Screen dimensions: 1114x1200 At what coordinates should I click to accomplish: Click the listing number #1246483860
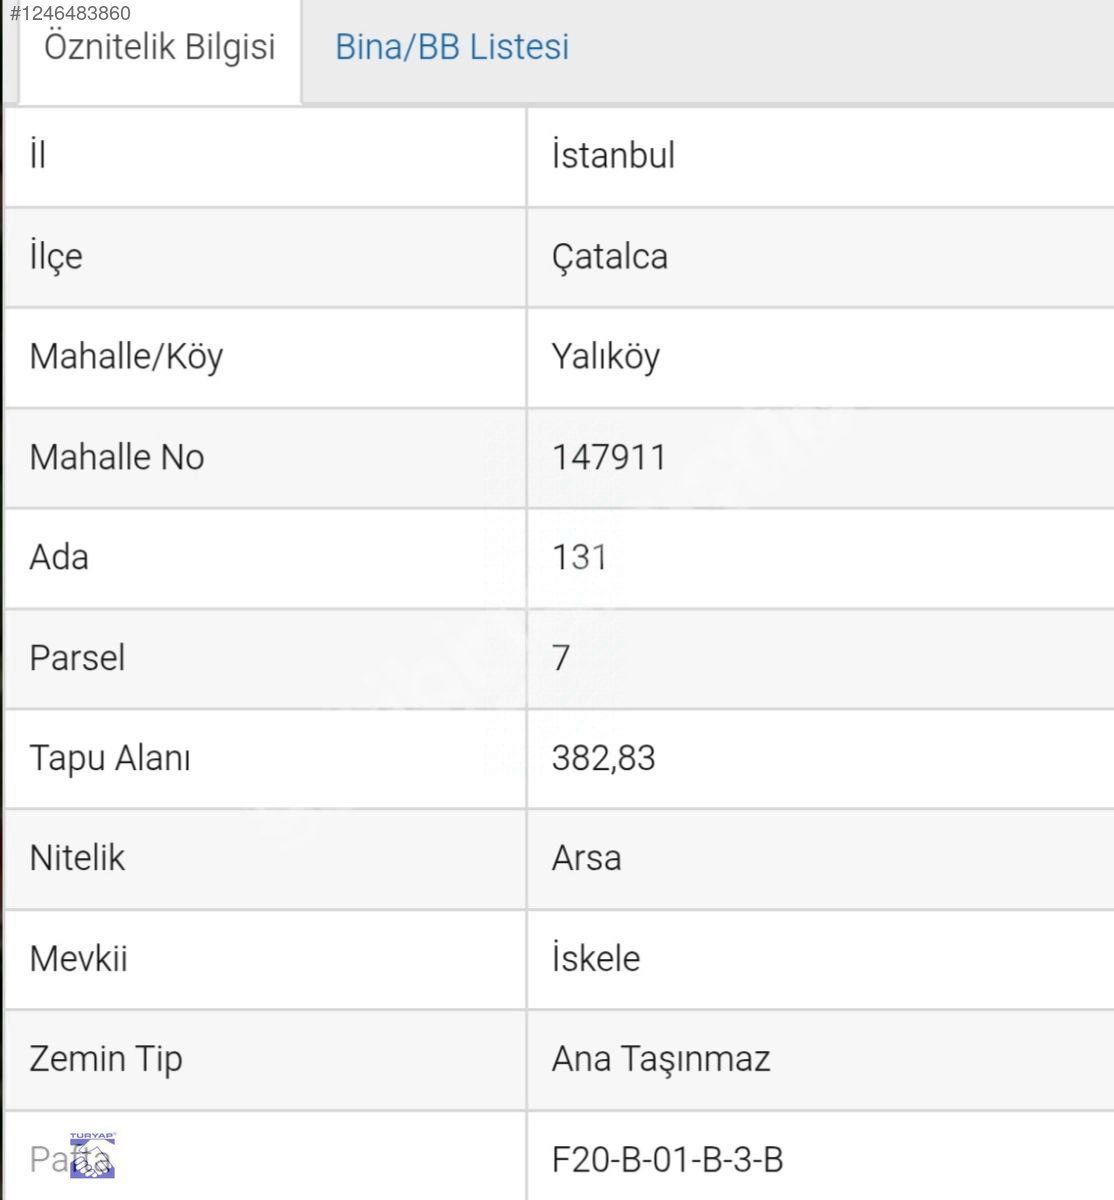[70, 13]
